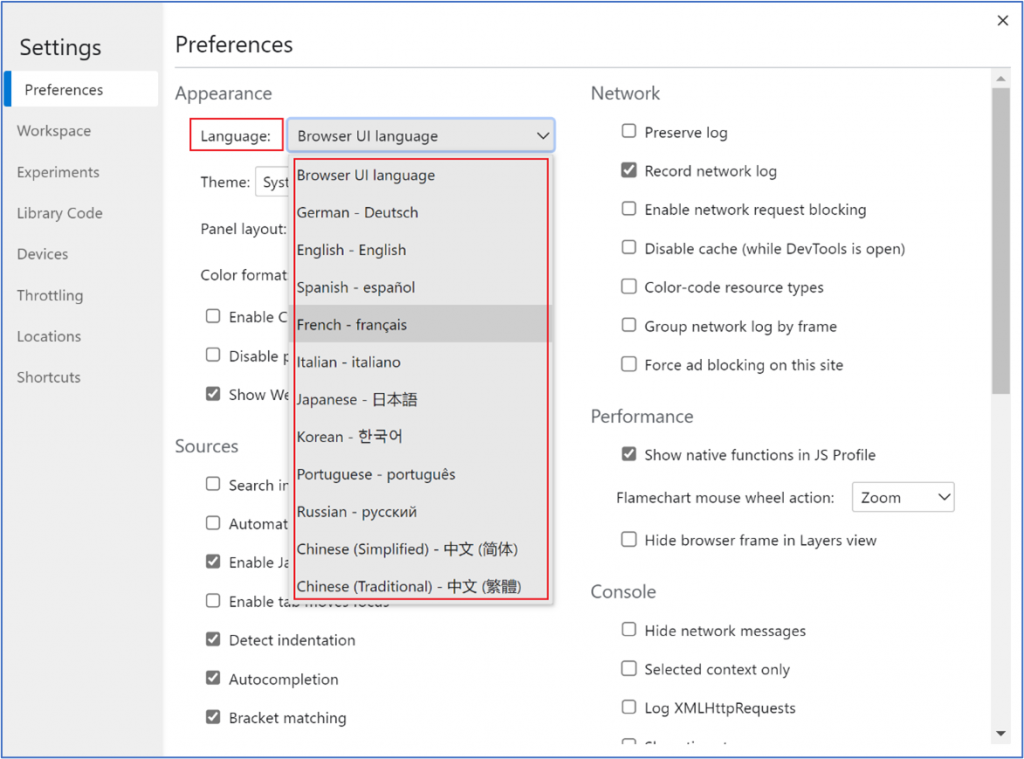
Task: Close the Settings panel with the X icon
Action: click(1003, 21)
